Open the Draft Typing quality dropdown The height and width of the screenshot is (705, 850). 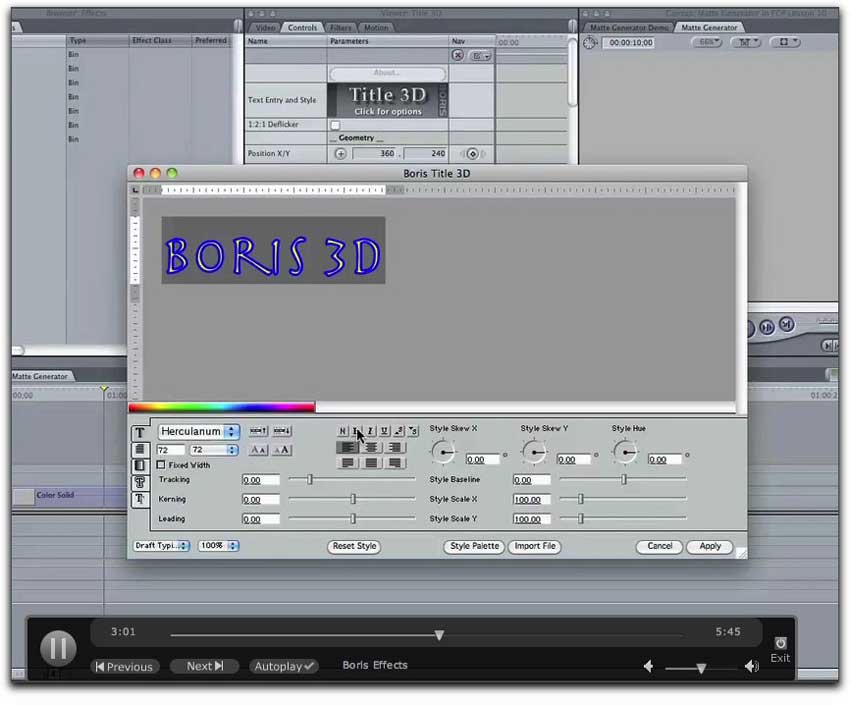pyautogui.click(x=161, y=546)
